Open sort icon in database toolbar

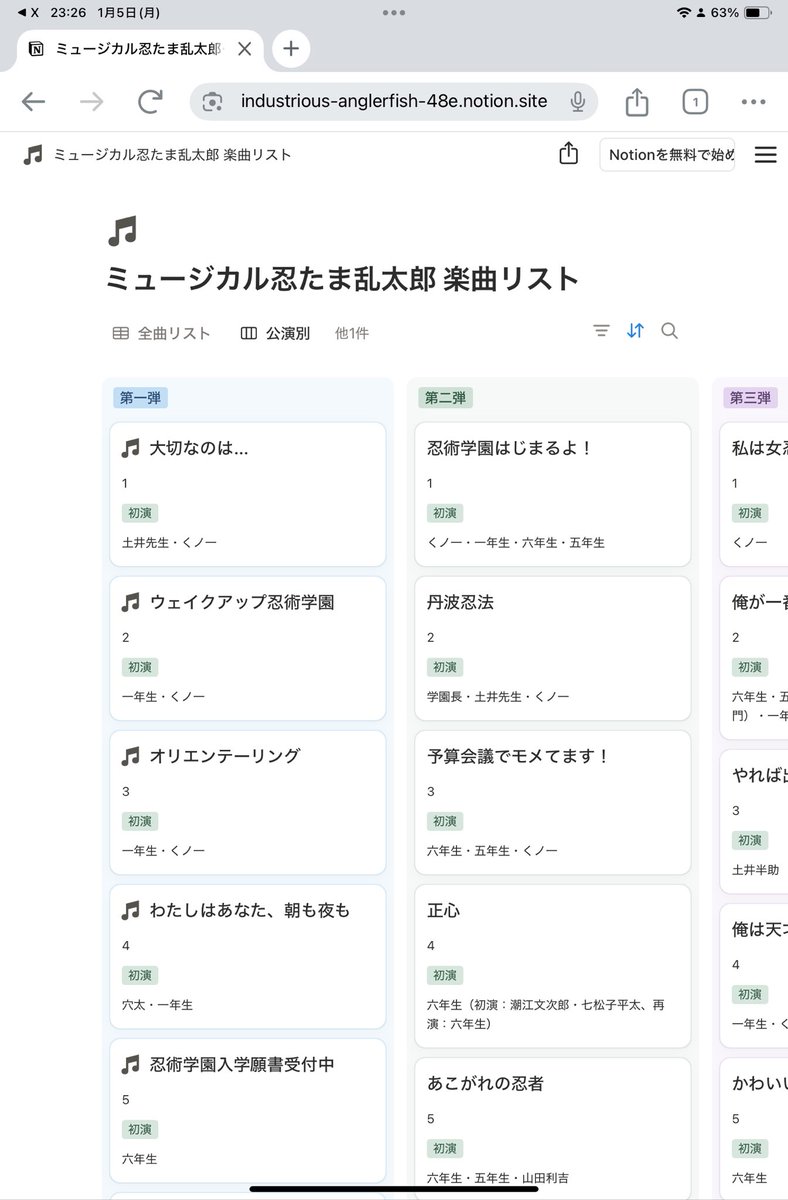click(x=636, y=331)
